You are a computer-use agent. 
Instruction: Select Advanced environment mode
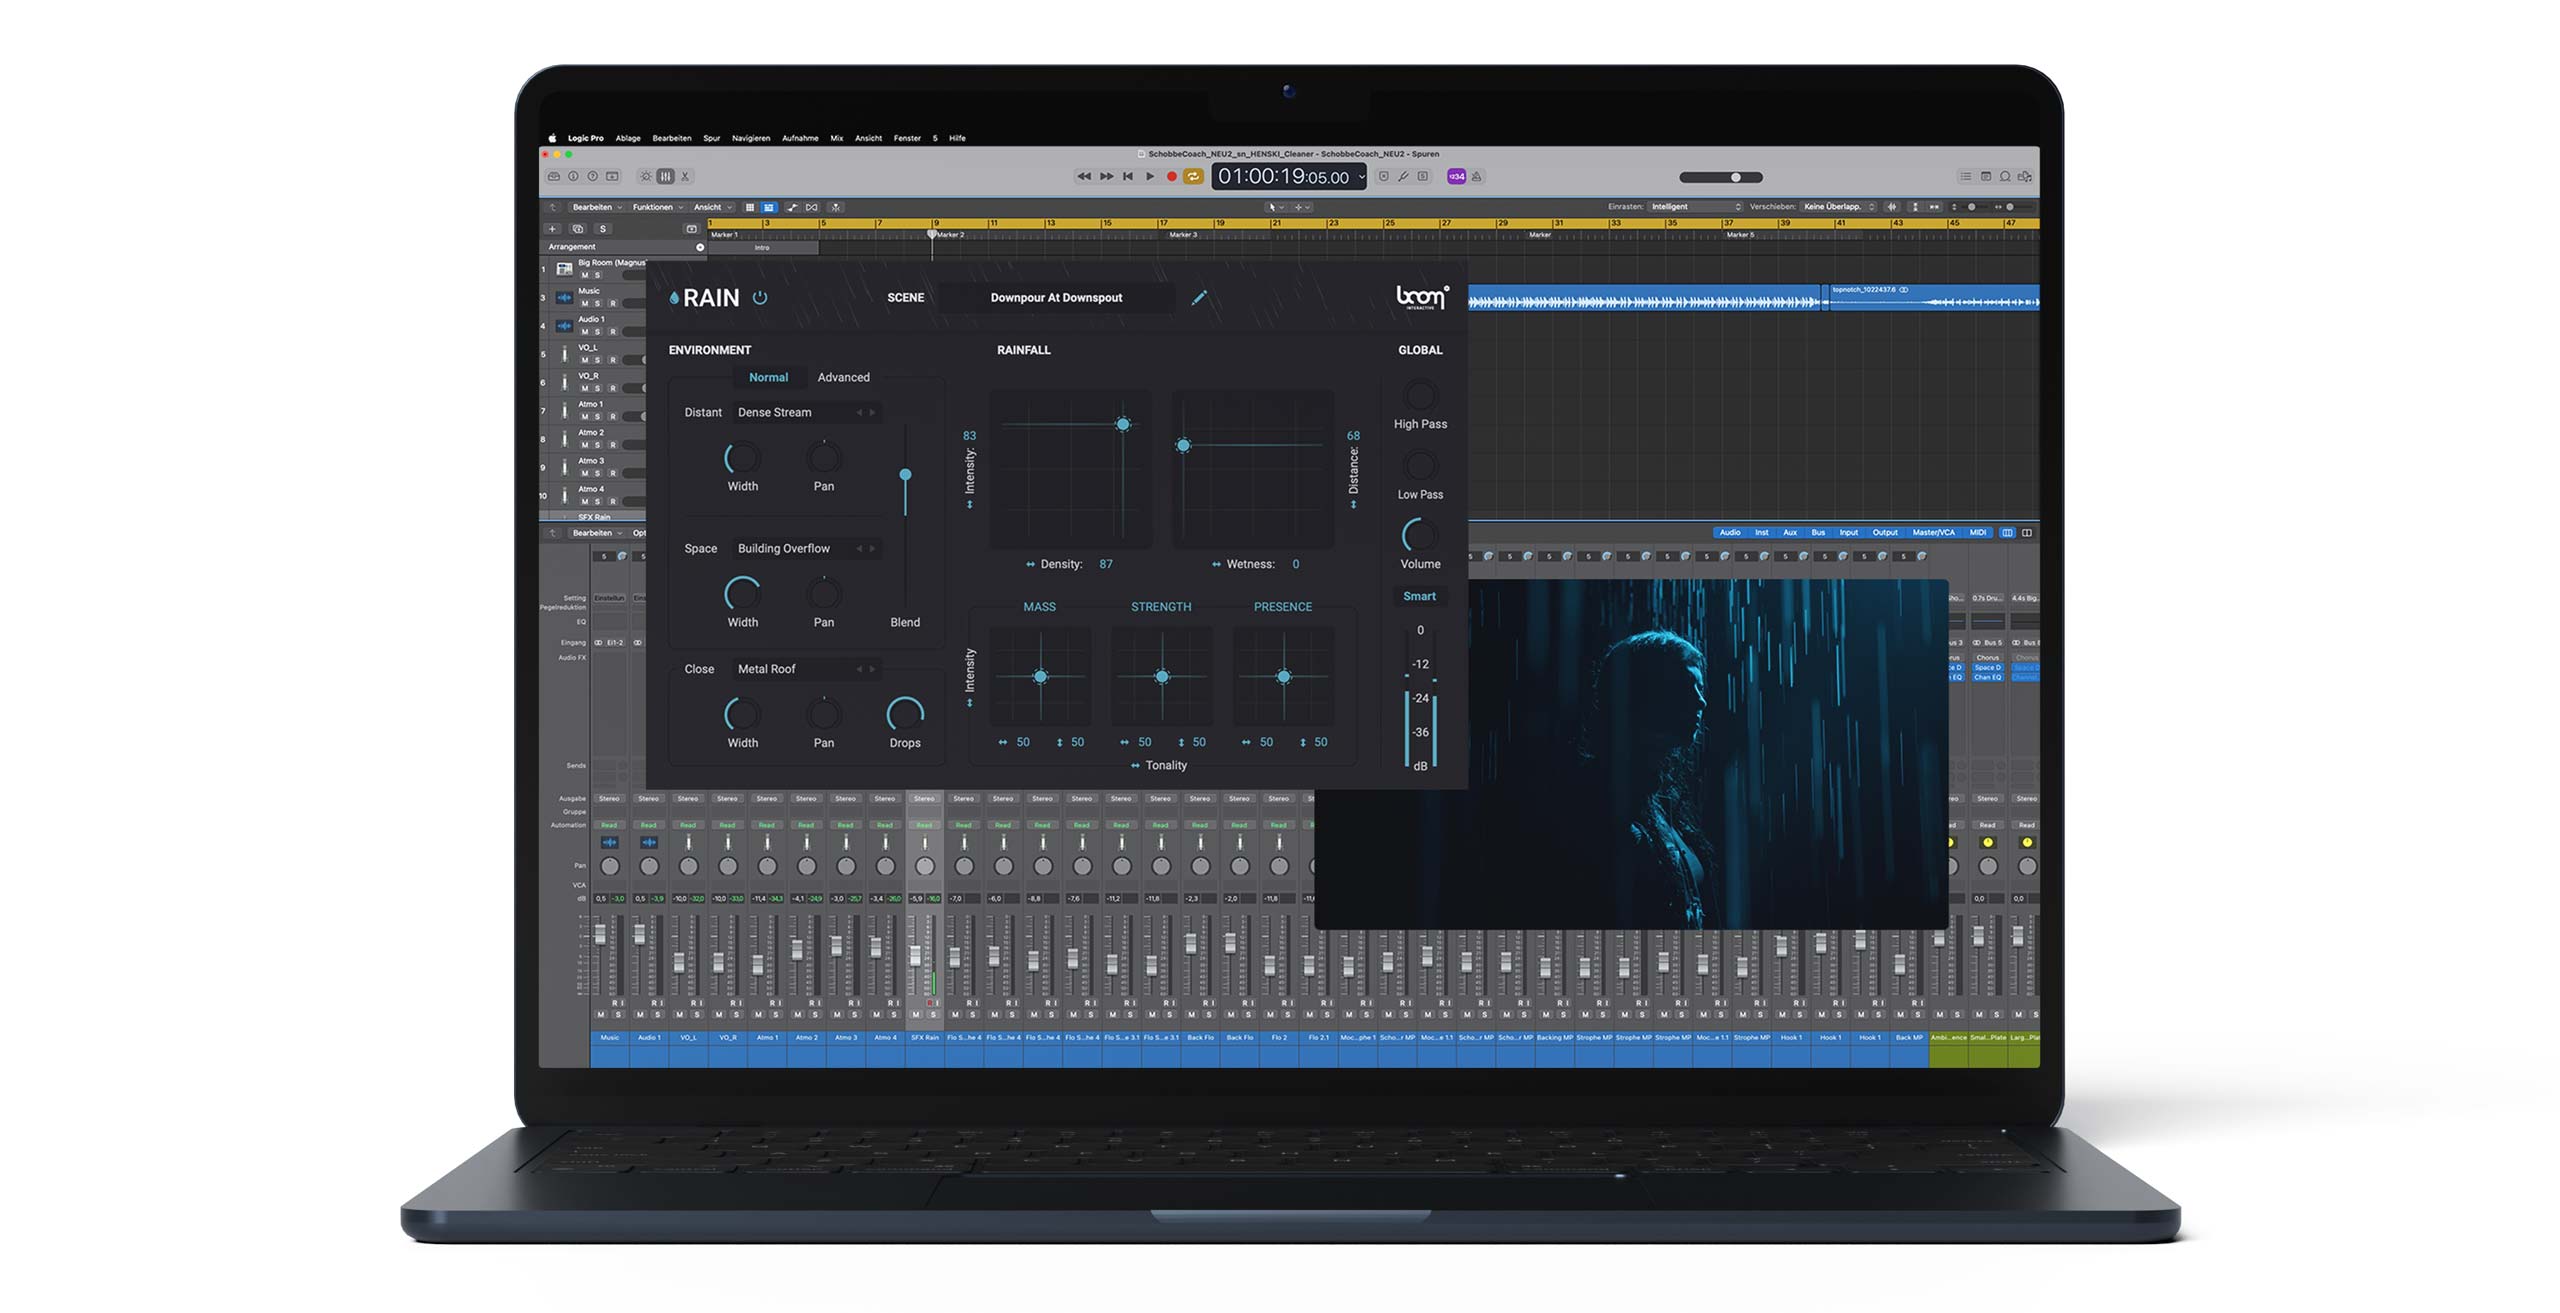843,377
